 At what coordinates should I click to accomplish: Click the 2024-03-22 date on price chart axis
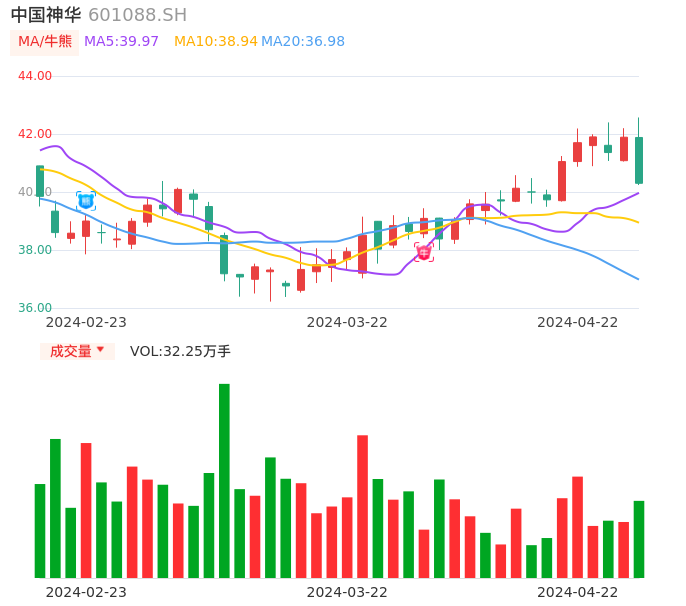[x=347, y=322]
